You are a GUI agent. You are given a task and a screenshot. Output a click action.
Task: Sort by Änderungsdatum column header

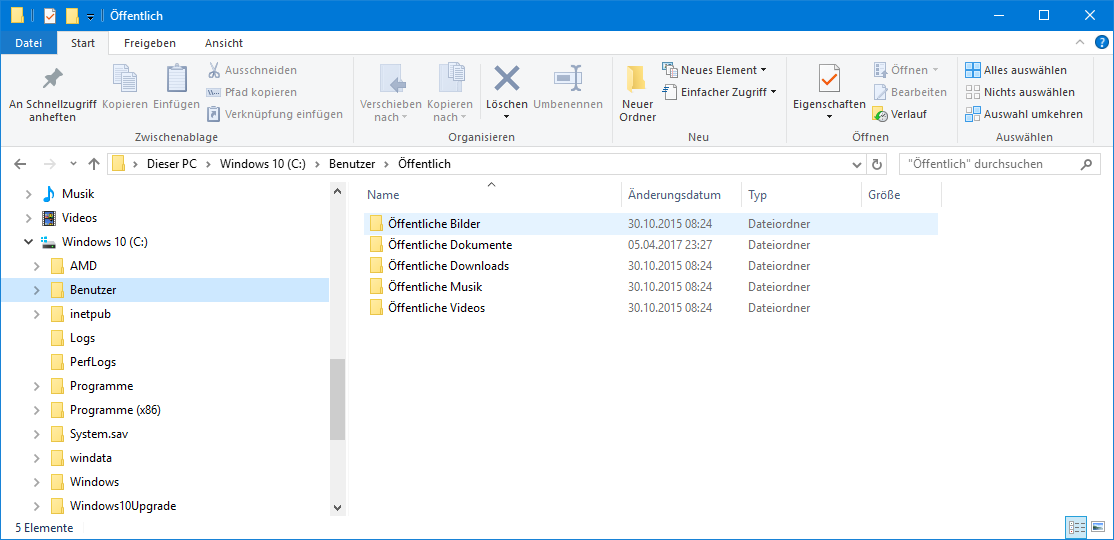[681, 195]
